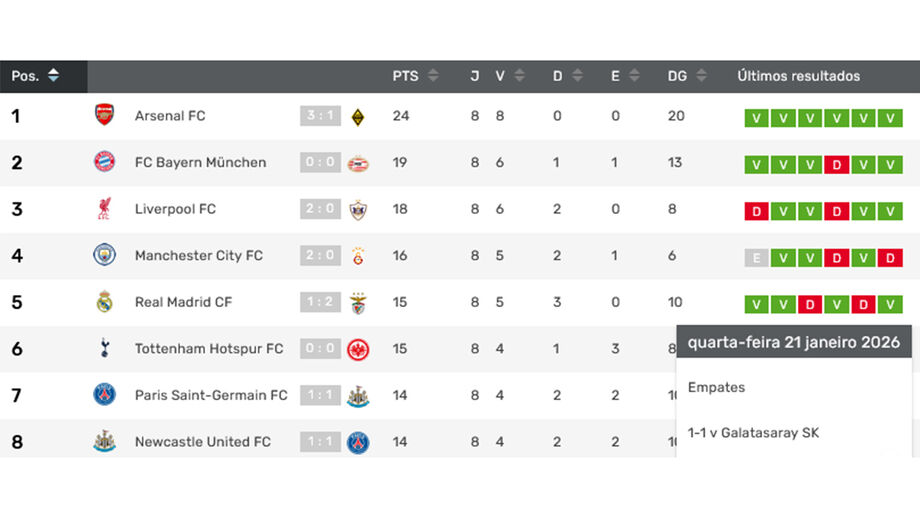Image resolution: width=920 pixels, height=518 pixels.
Task: Open Arsenal's 3:1 match score
Action: [x=320, y=116]
